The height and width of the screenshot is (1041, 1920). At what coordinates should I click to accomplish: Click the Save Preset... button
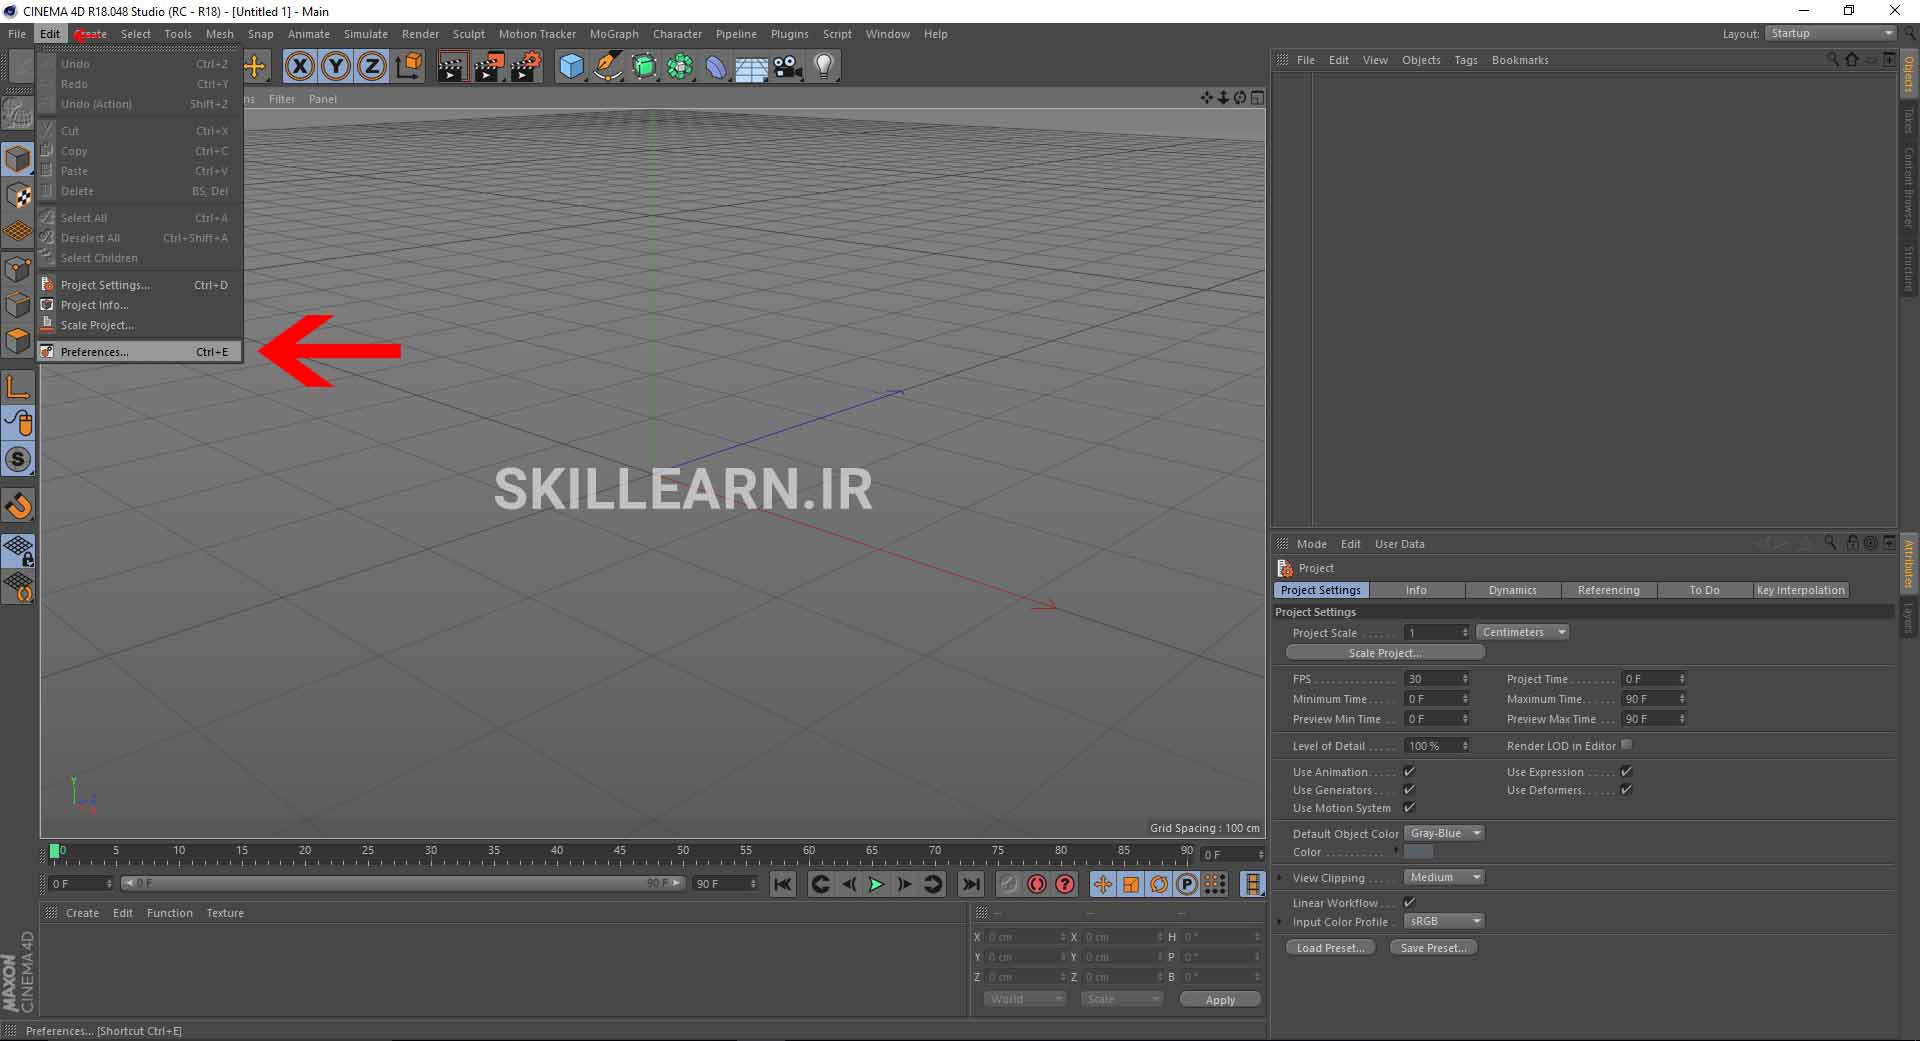[x=1433, y=948]
